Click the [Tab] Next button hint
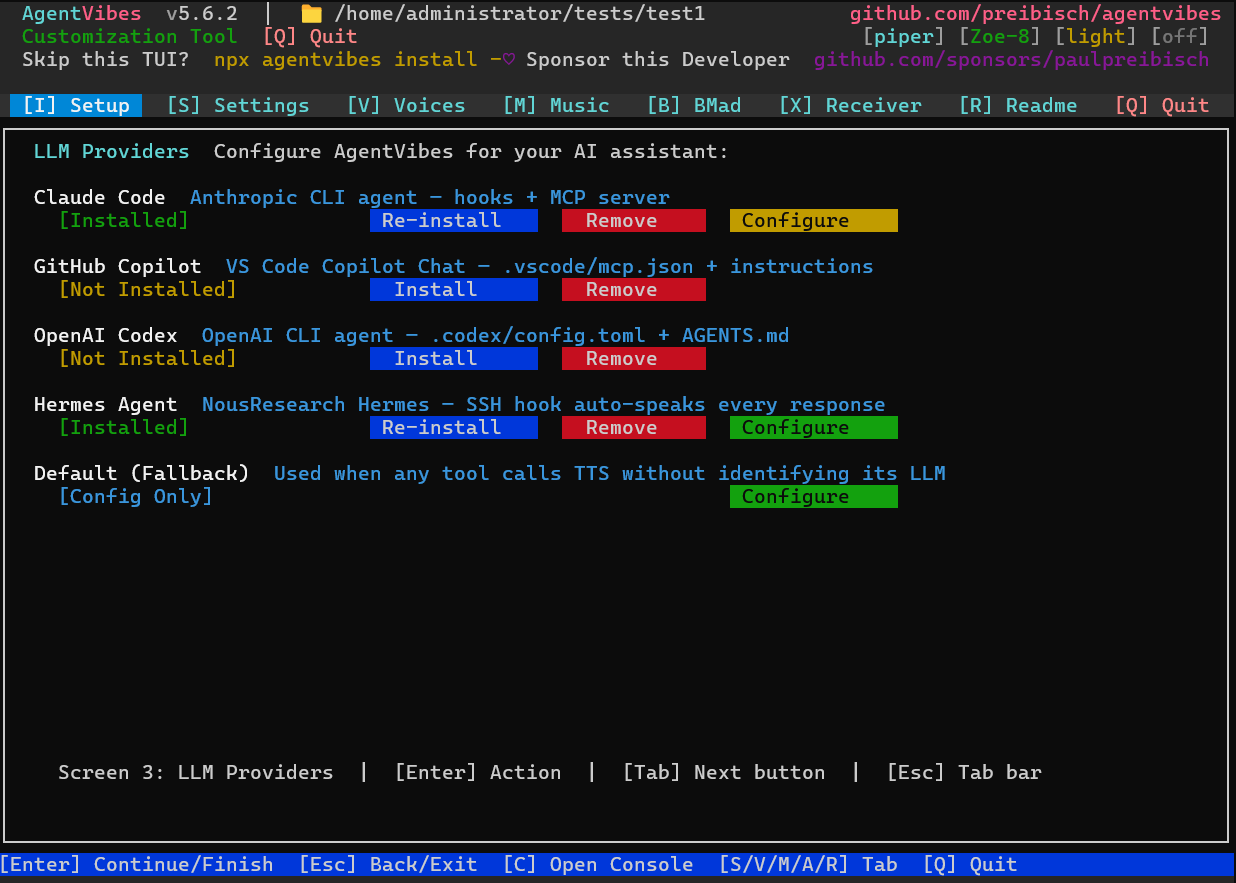Image resolution: width=1236 pixels, height=883 pixels. pyautogui.click(x=724, y=772)
